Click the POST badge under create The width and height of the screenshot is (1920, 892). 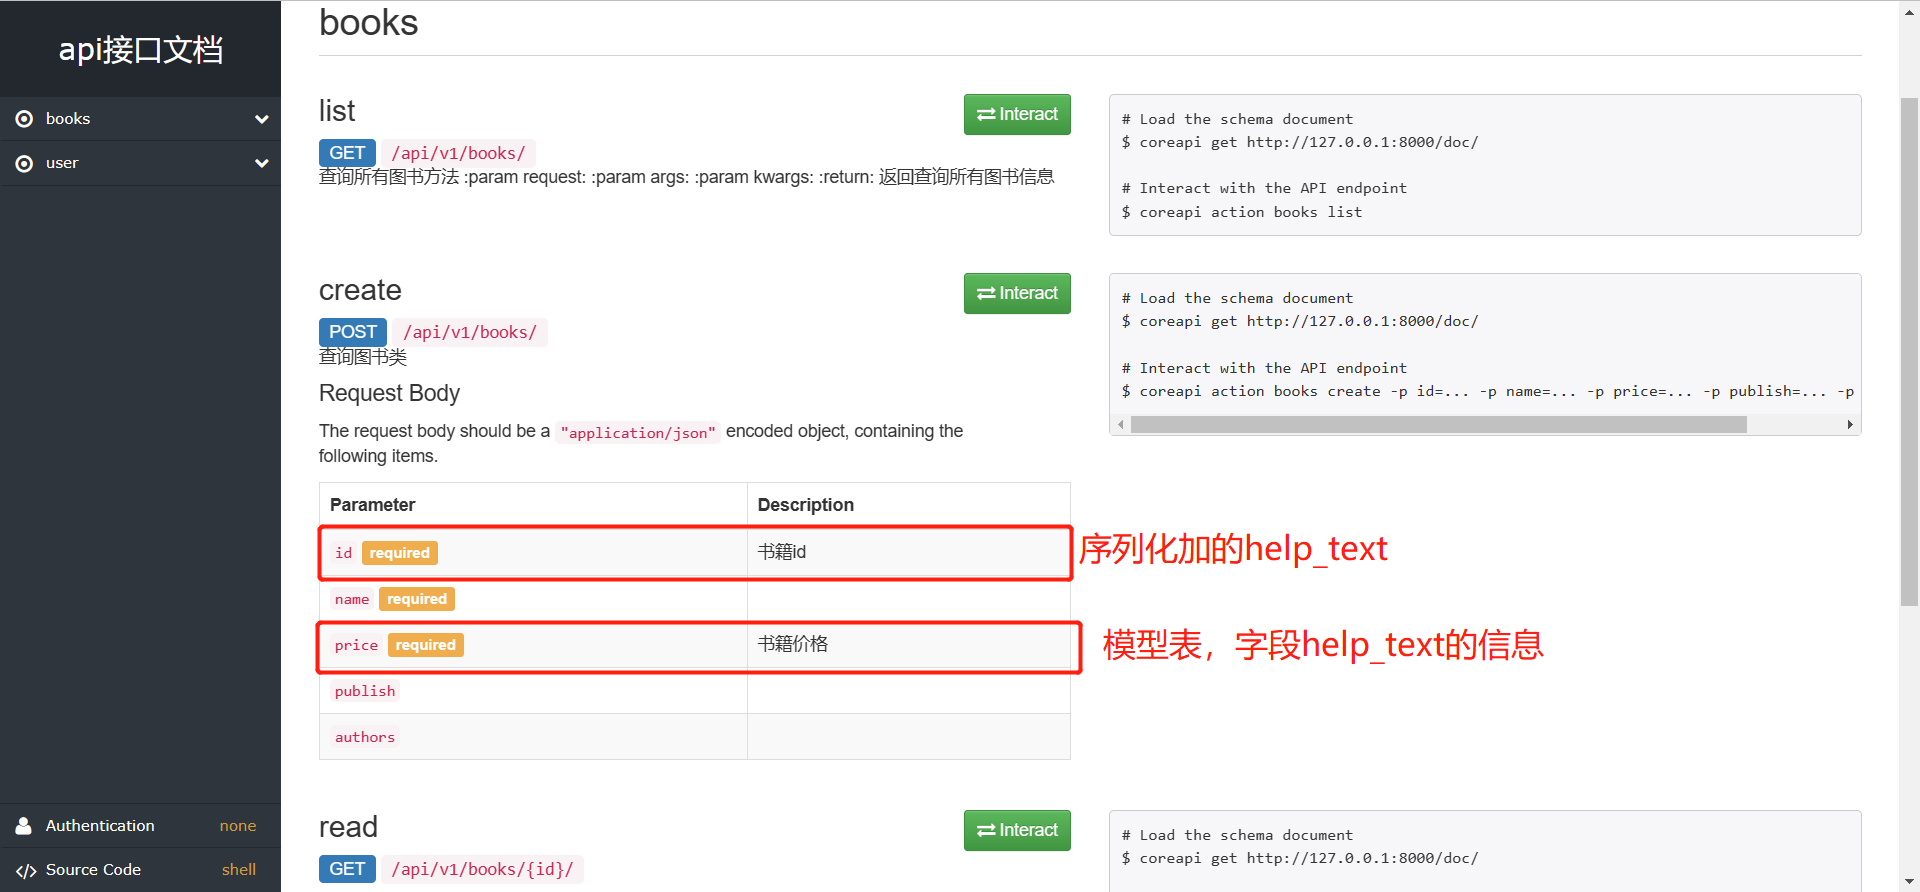pos(353,332)
